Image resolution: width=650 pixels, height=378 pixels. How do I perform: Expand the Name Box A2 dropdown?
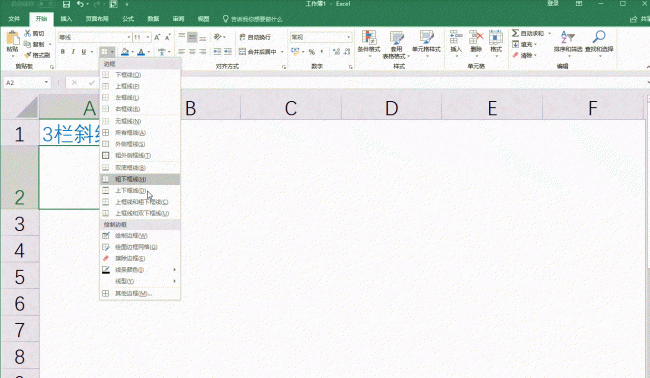[46, 82]
